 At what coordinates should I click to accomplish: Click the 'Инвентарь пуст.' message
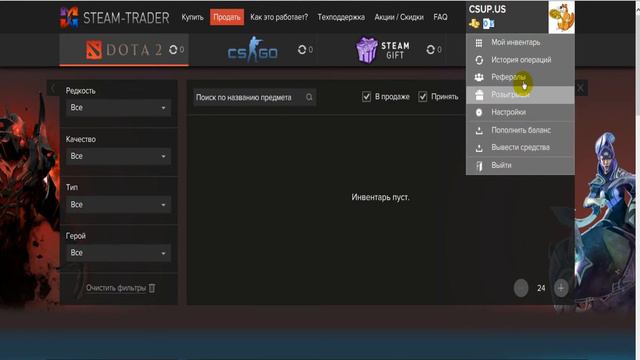(380, 197)
